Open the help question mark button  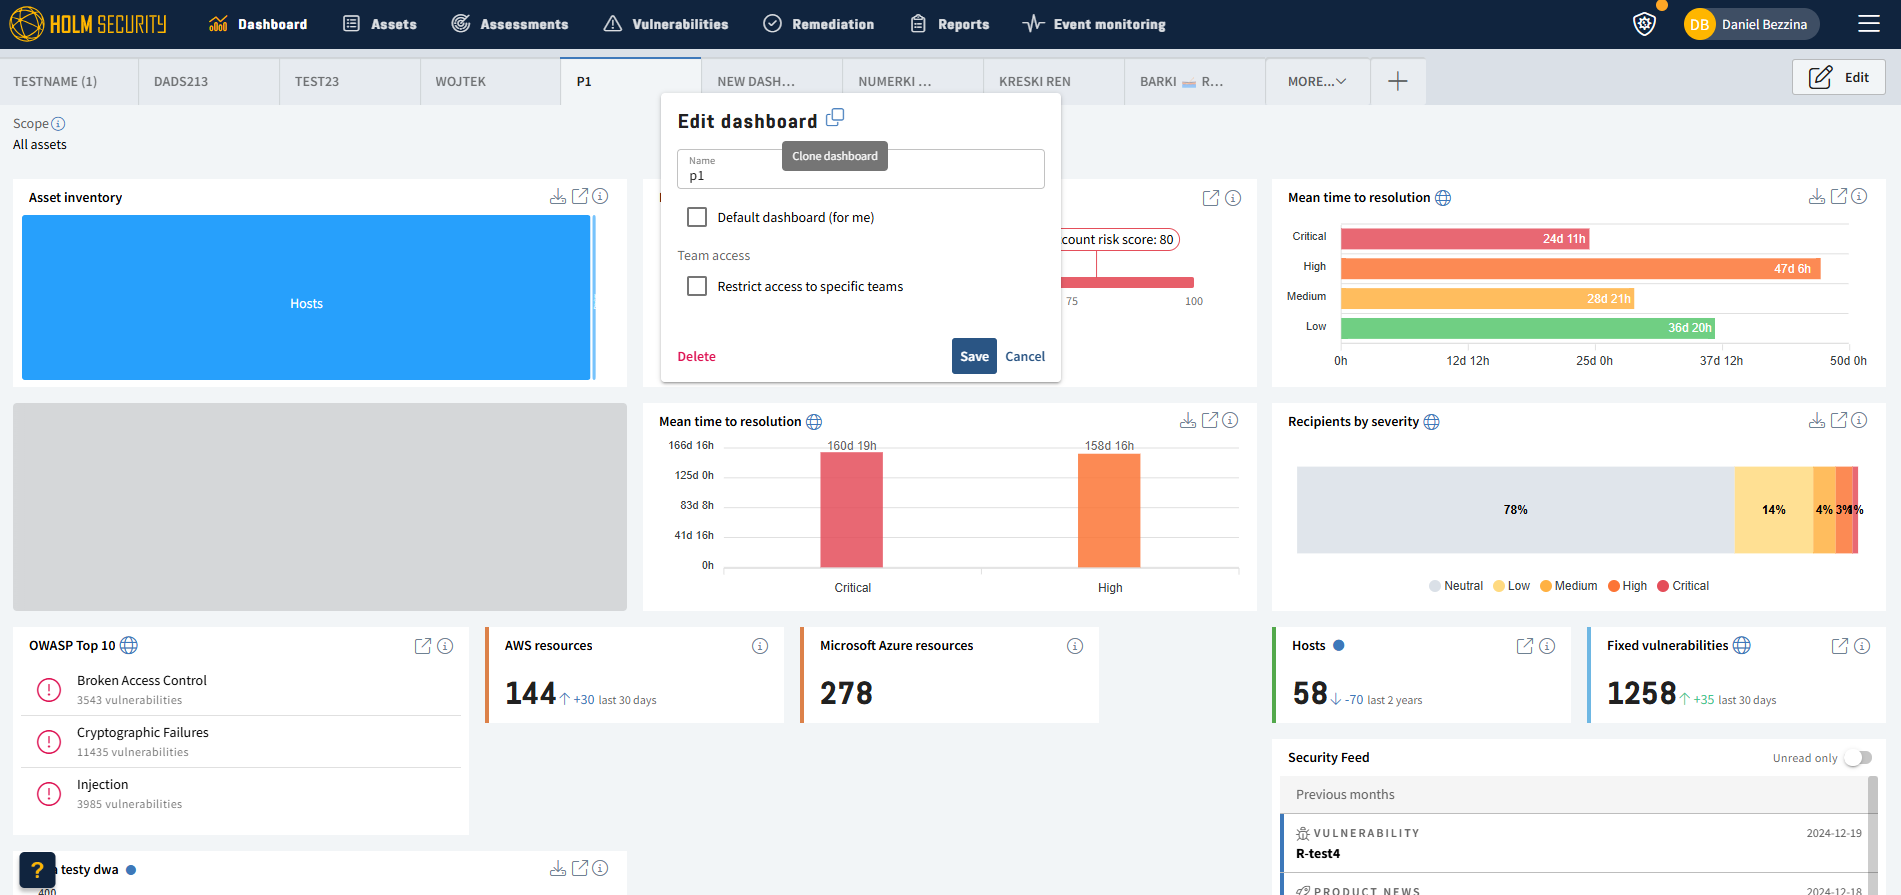click(37, 870)
